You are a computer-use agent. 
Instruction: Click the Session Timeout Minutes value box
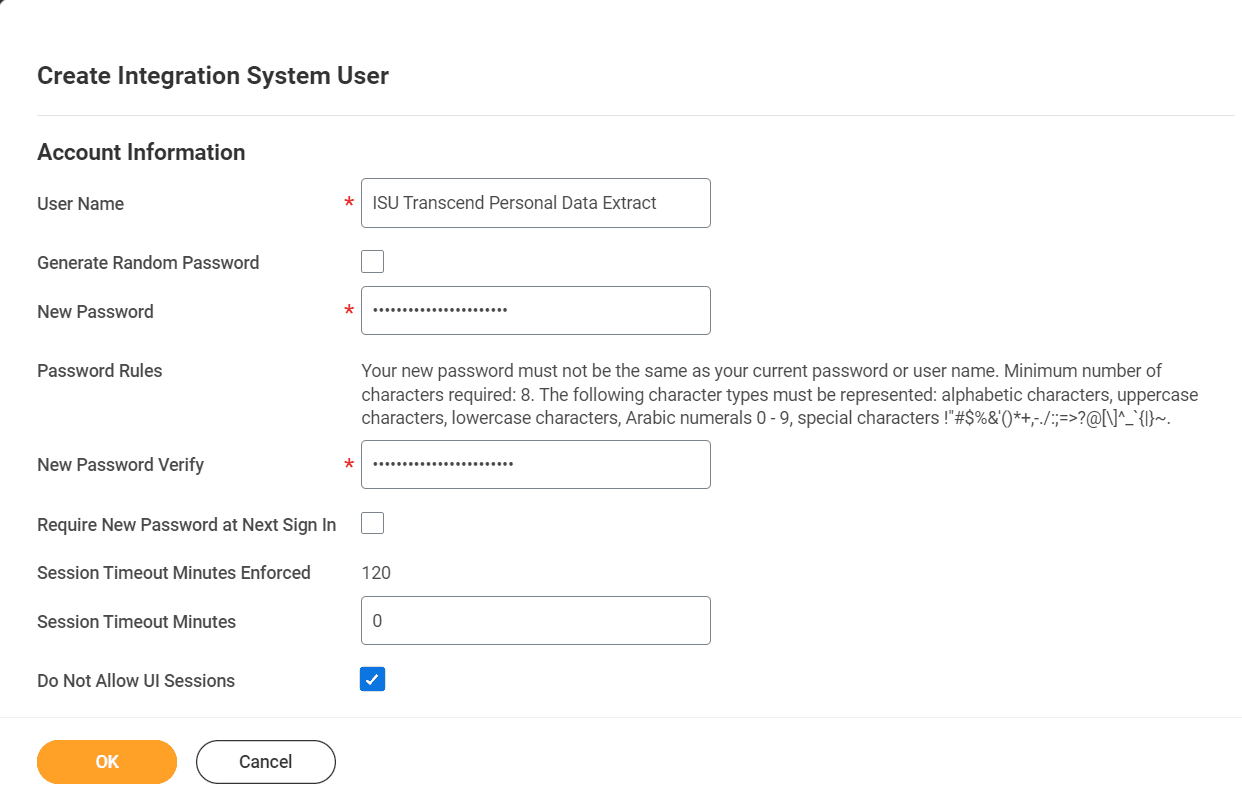(x=535, y=620)
